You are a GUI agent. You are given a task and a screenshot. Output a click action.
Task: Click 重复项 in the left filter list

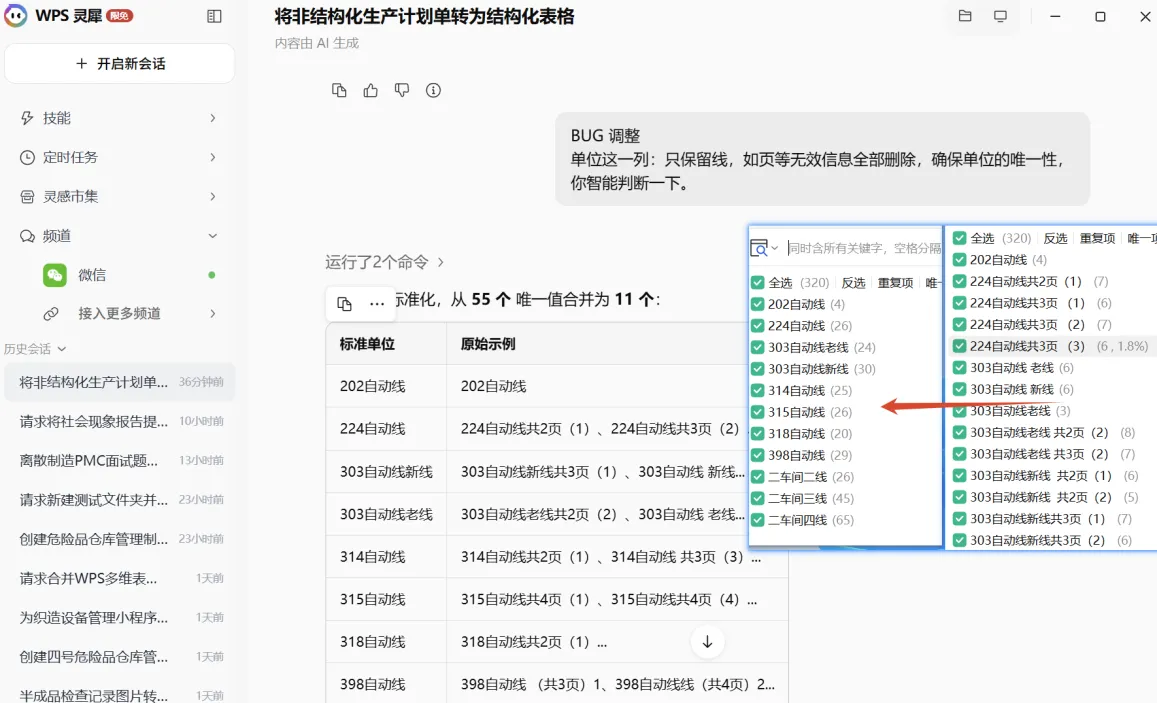tap(895, 283)
